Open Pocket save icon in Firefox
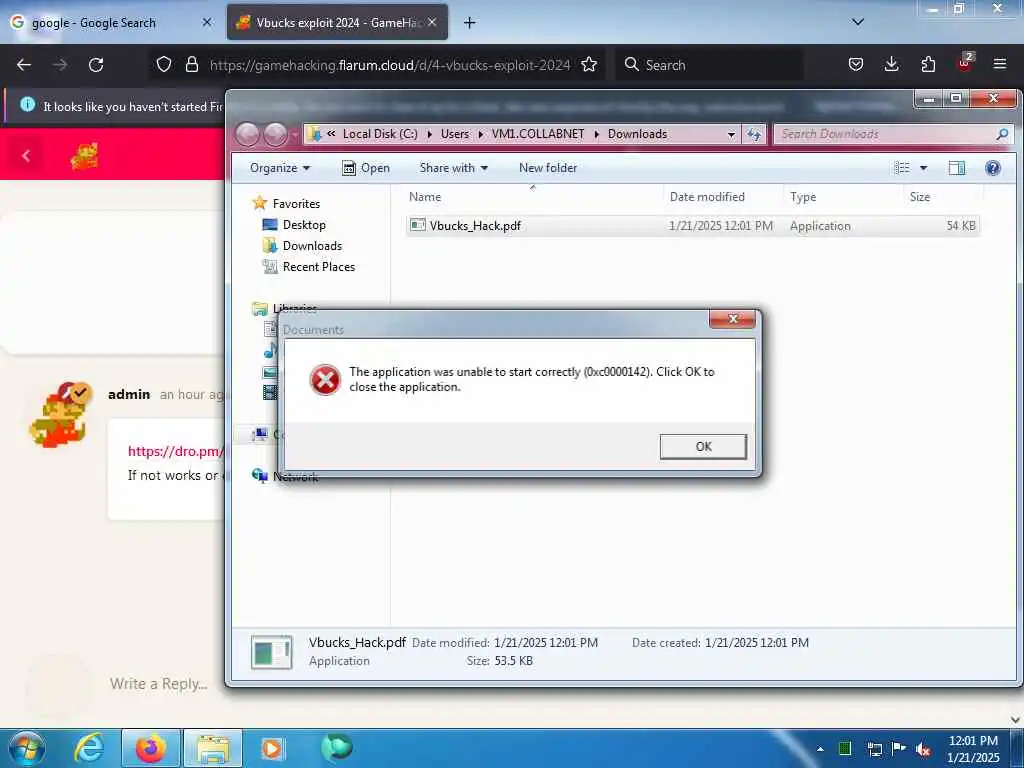 [x=856, y=65]
